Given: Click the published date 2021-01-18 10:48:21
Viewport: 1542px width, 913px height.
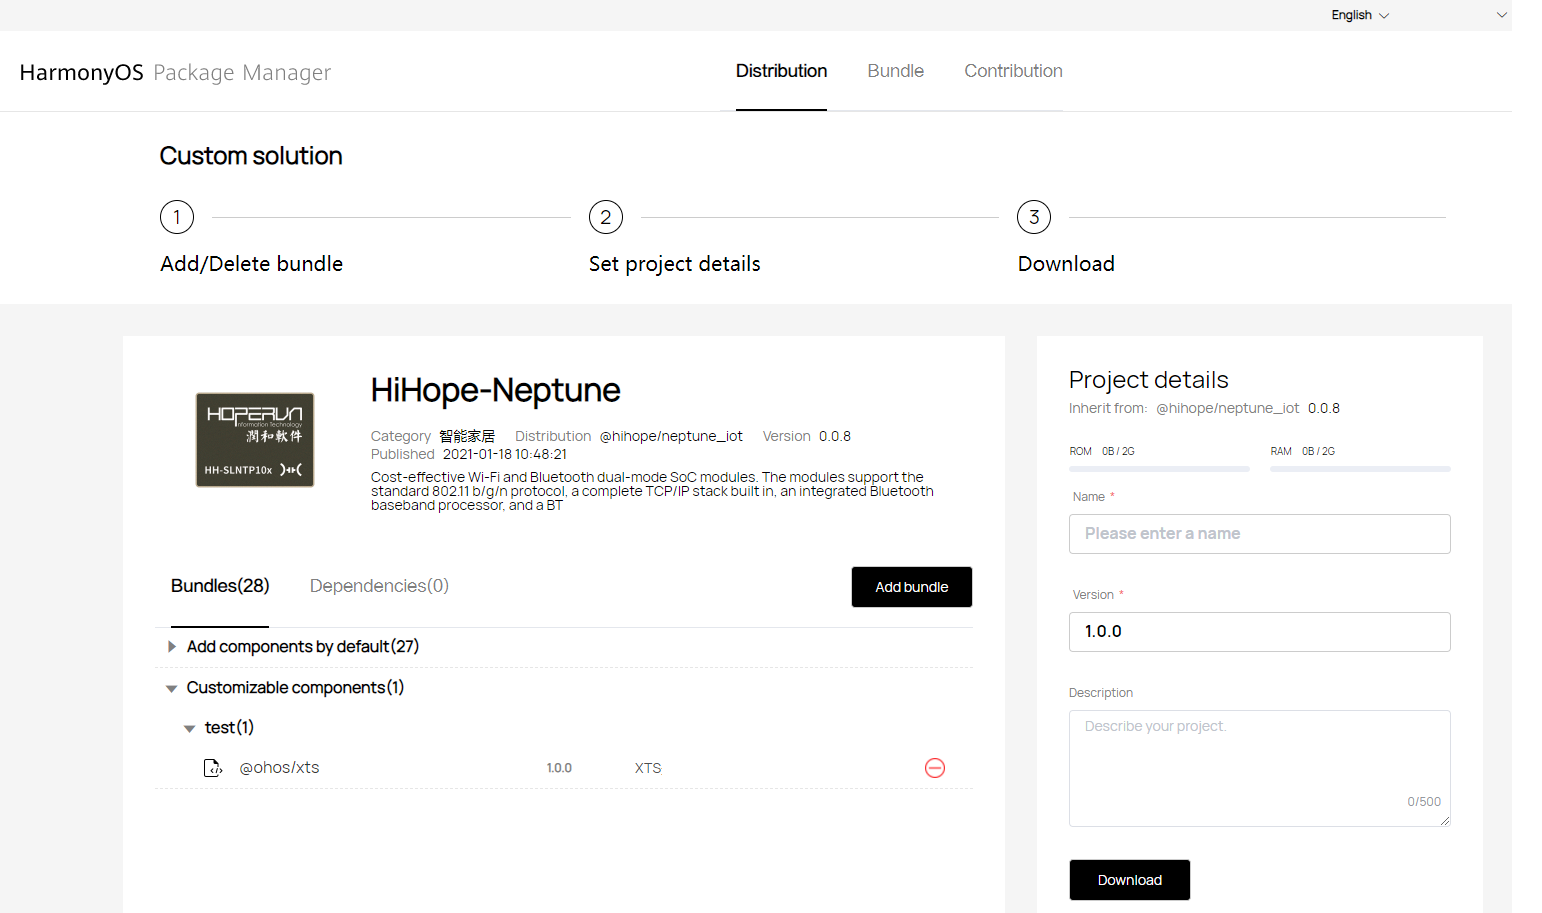Looking at the screenshot, I should 505,454.
